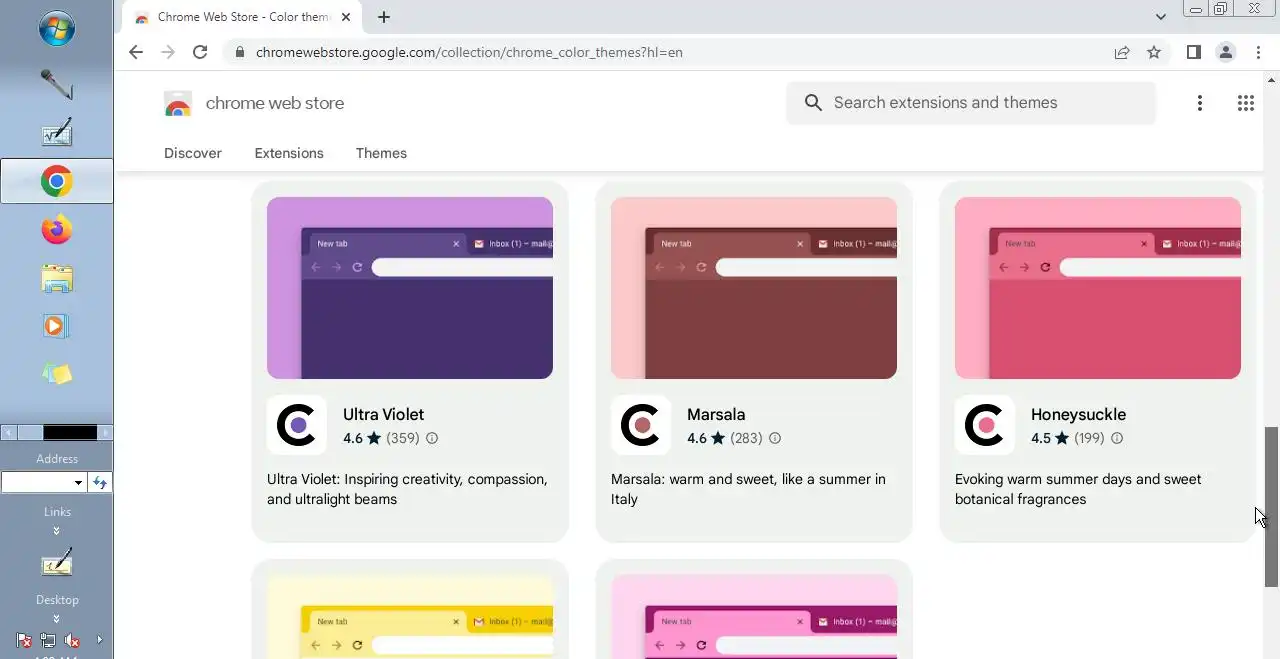Viewport: 1280px width, 659px height.
Task: Click the share page icon
Action: 1122,52
